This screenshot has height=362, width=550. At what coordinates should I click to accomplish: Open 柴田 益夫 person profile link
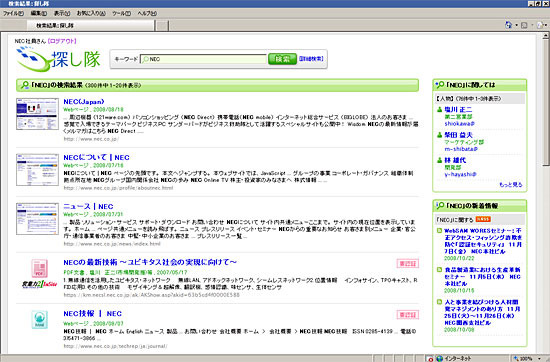458,135
